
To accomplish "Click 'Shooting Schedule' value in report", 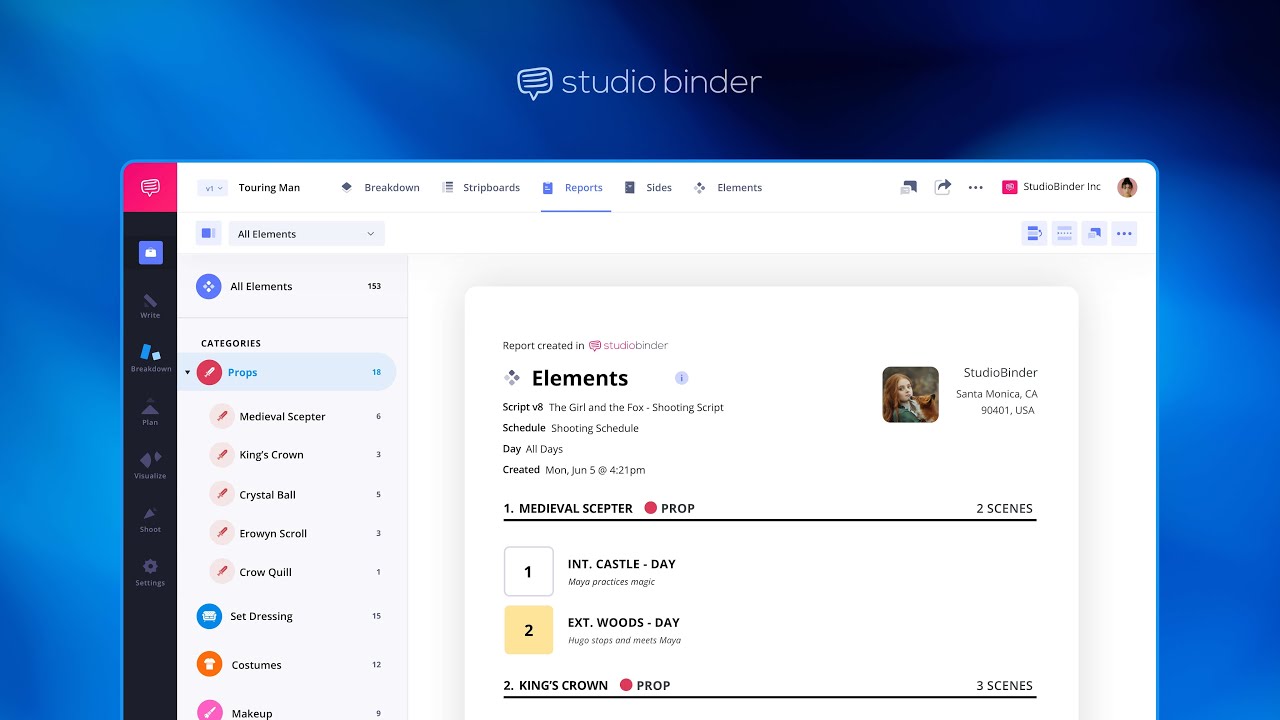I will coord(595,428).
